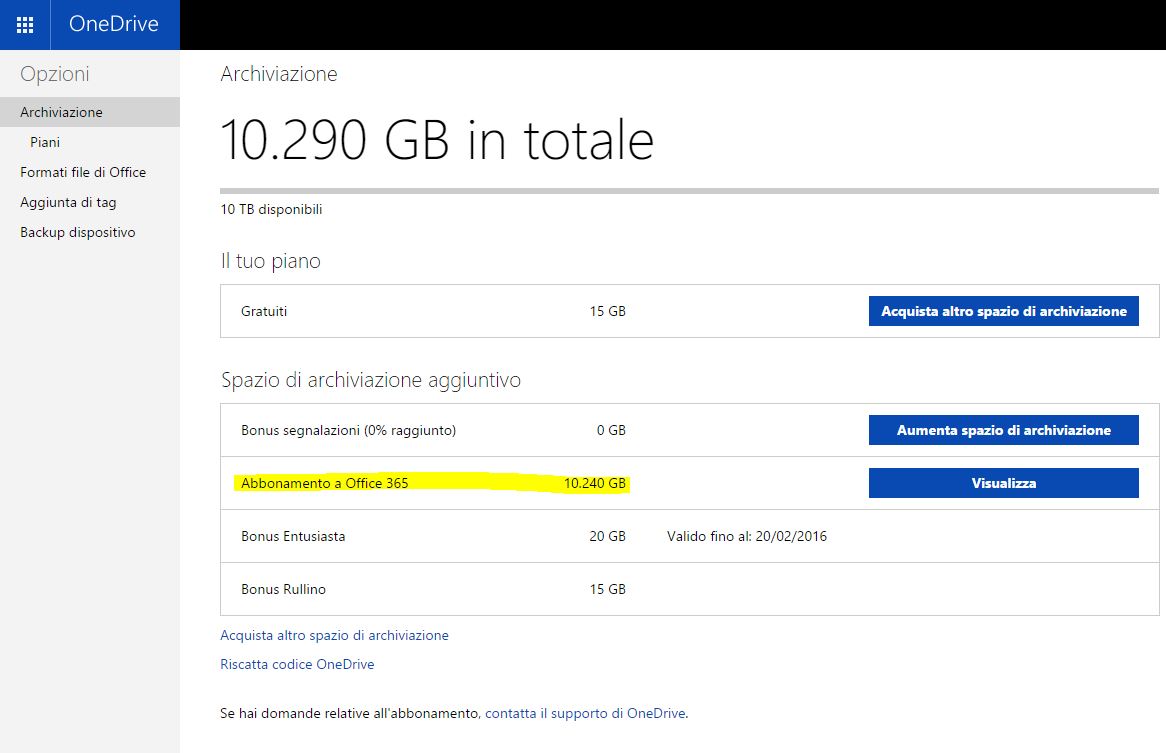
Task: Click the Il tuo piano heading
Action: point(271,262)
